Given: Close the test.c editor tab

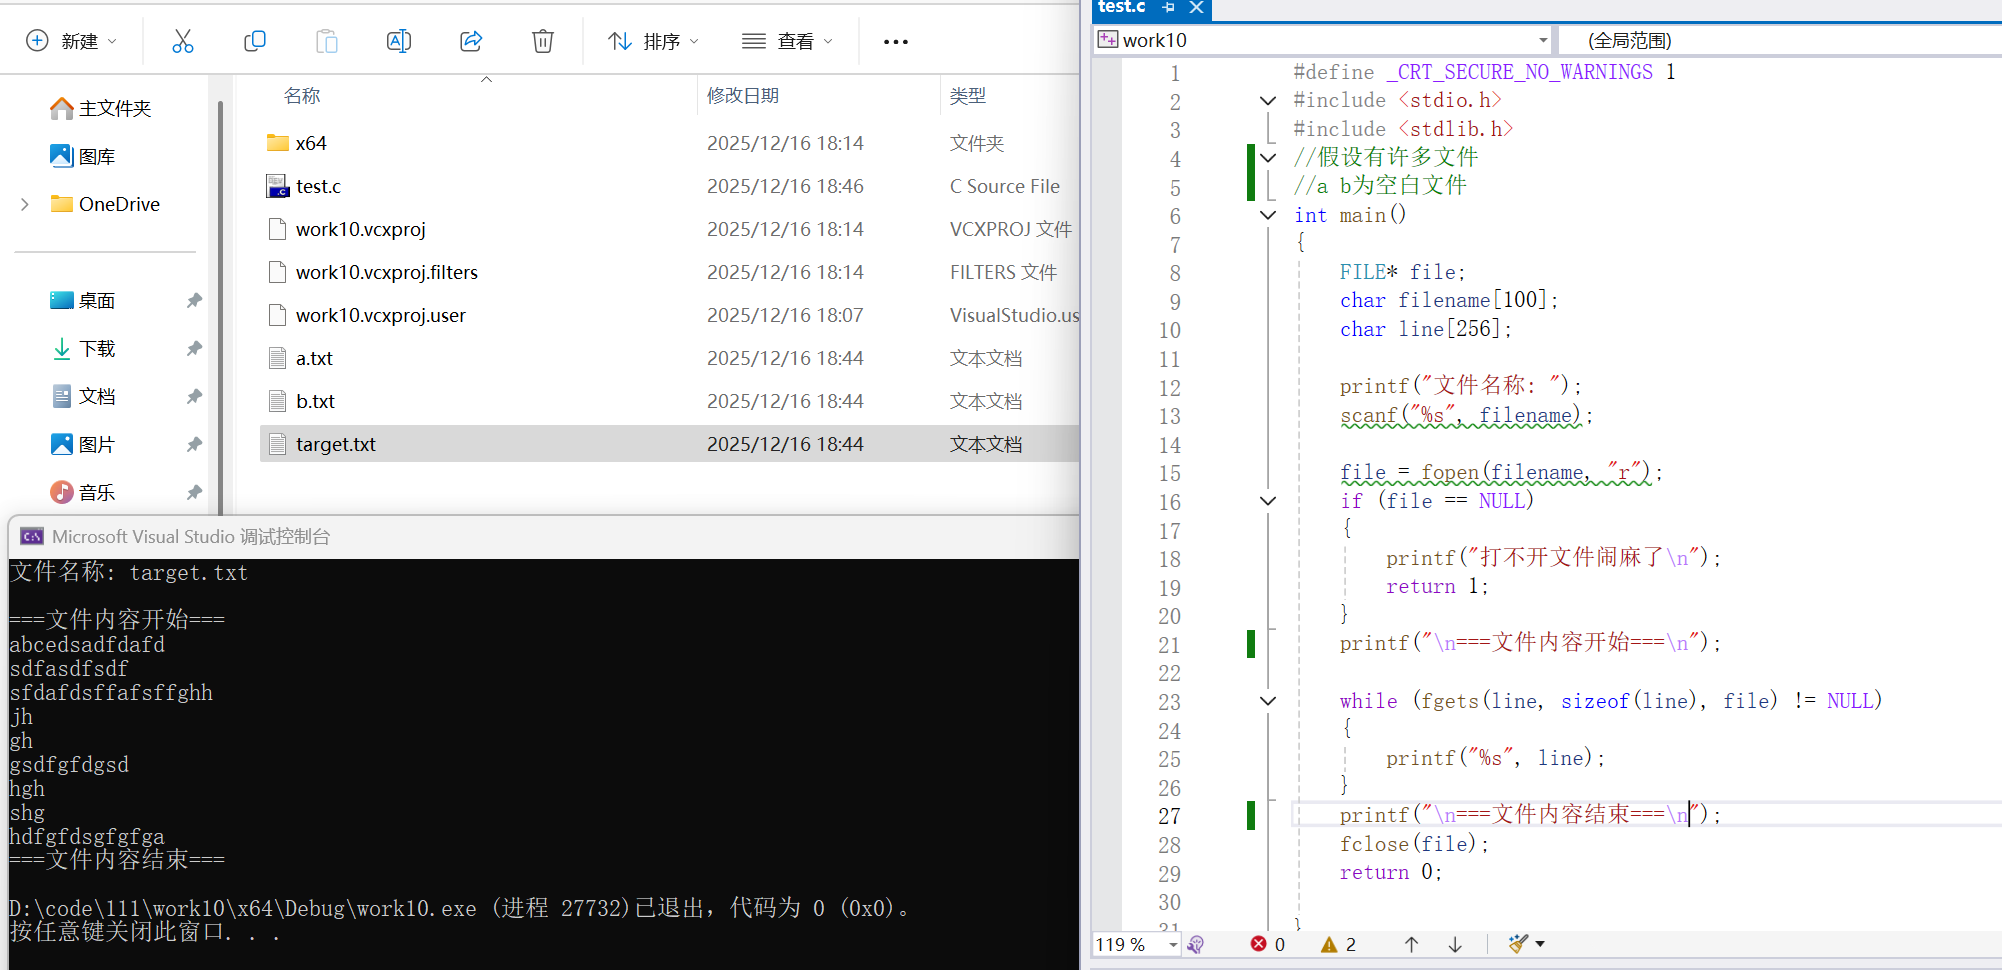Looking at the screenshot, I should (x=1196, y=7).
